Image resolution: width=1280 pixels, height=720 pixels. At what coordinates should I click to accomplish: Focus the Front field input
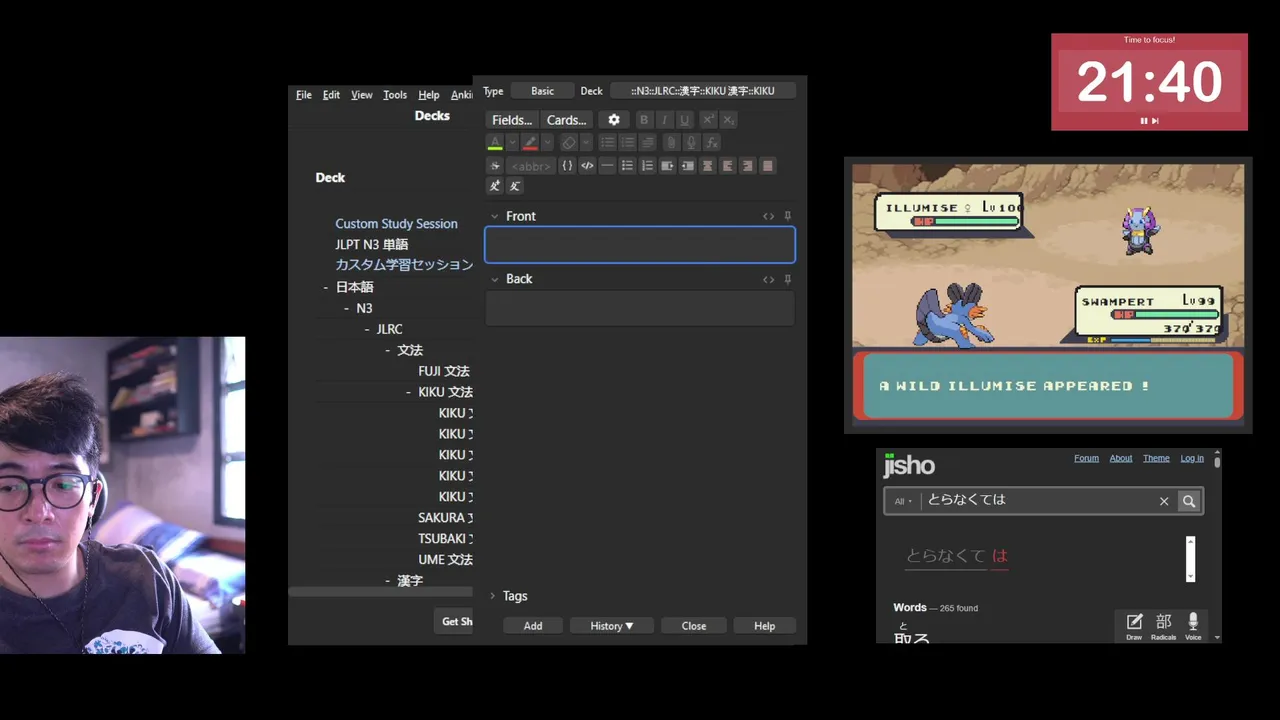[640, 245]
